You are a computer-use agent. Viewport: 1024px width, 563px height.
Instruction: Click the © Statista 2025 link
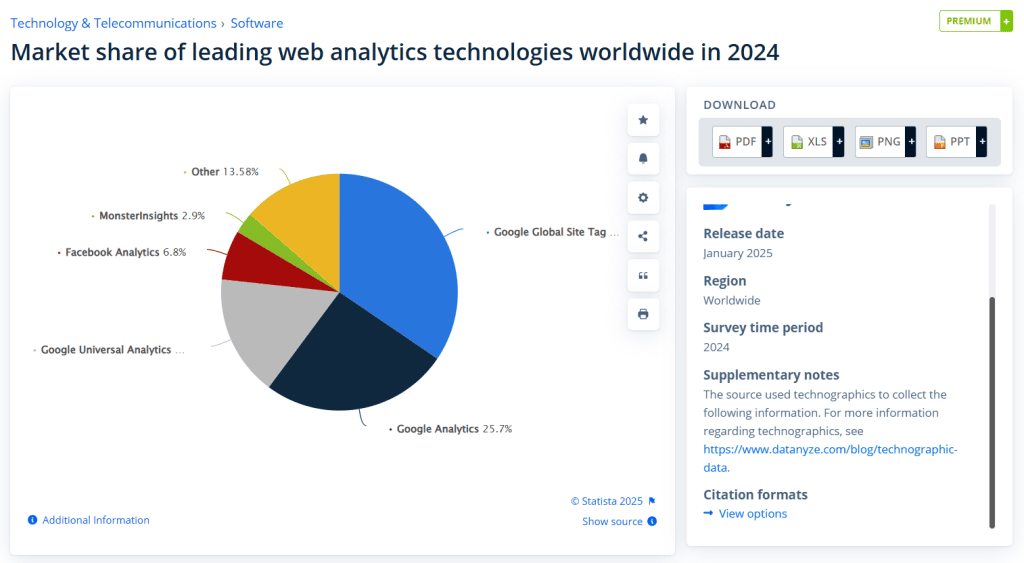coord(607,501)
